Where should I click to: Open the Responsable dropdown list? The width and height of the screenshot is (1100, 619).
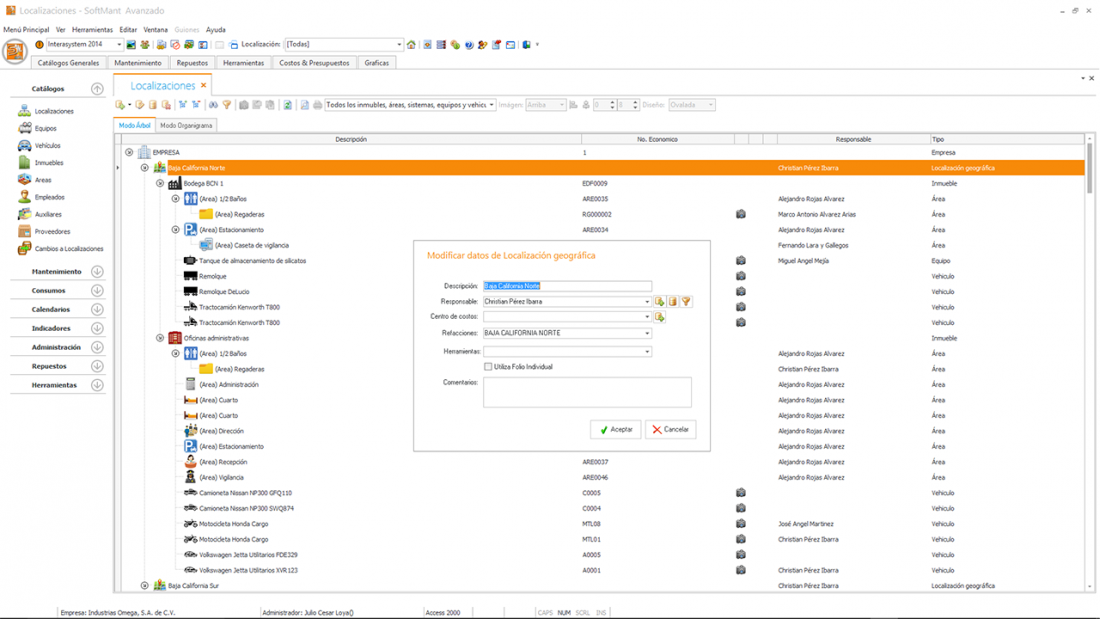click(x=647, y=301)
